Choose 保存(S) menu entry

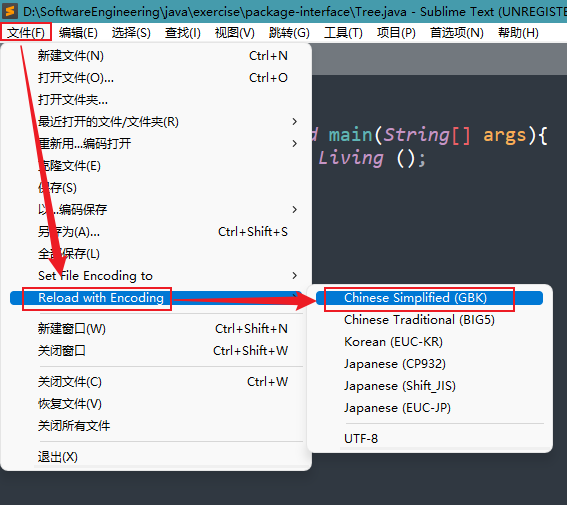156,188
